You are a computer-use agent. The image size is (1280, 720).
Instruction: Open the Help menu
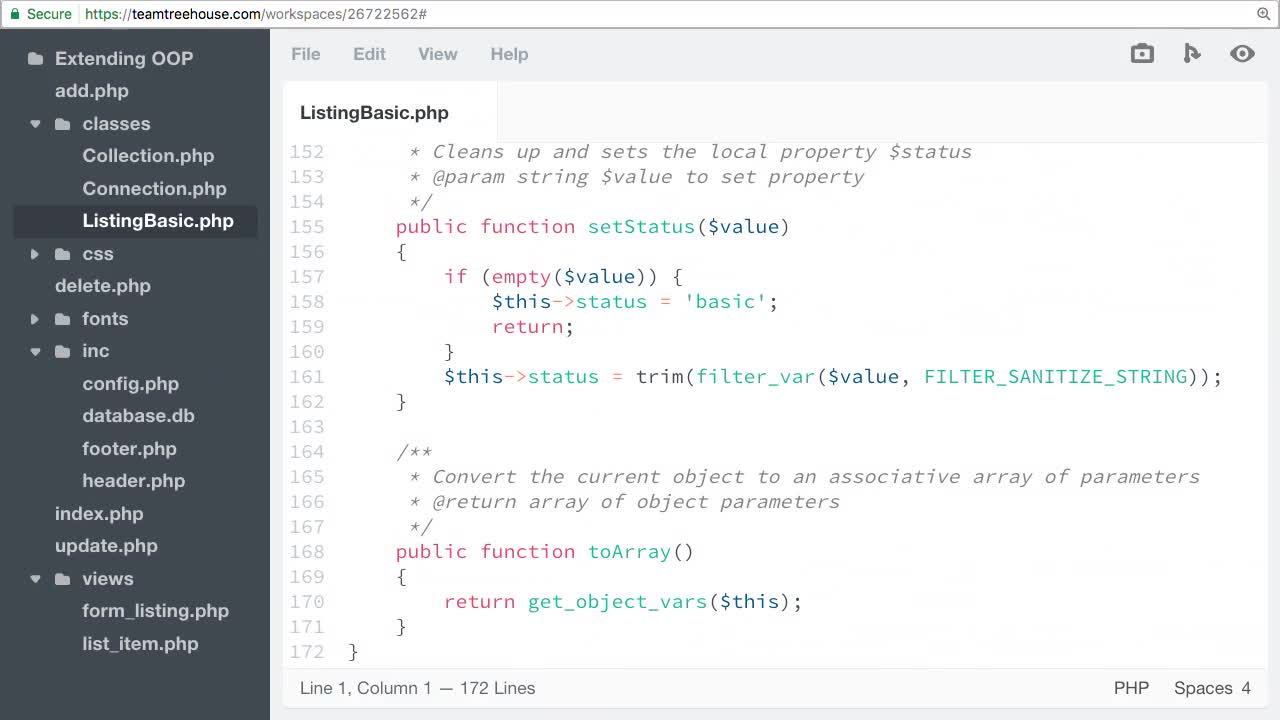(509, 54)
